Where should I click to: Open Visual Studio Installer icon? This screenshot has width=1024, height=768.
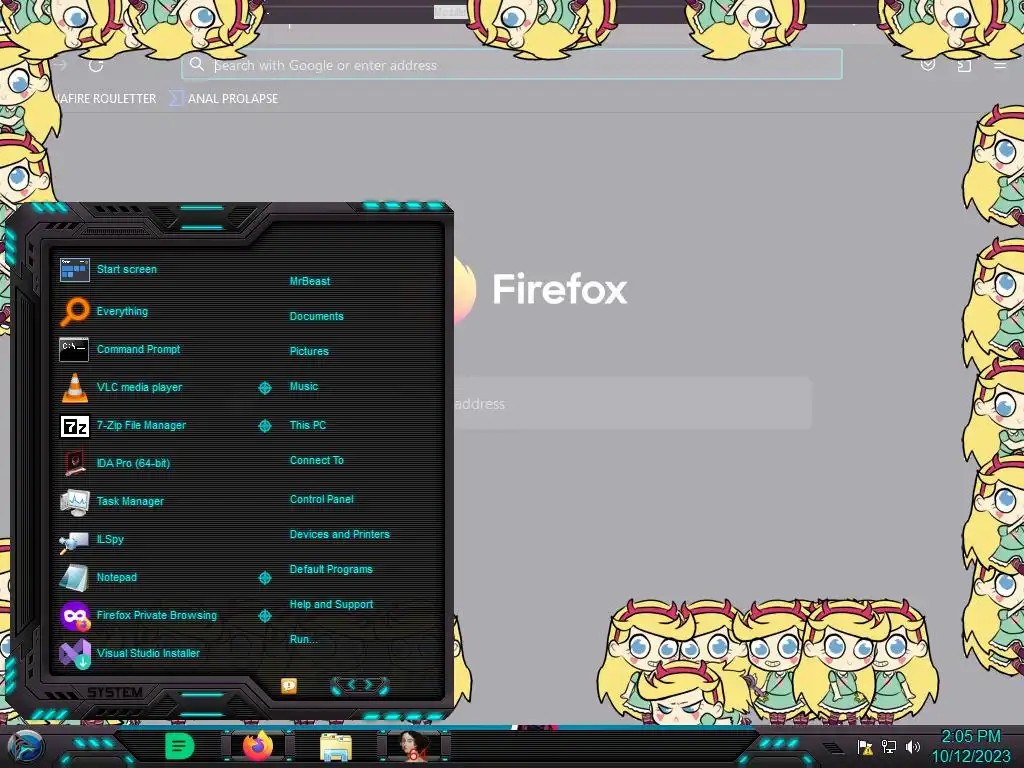(74, 654)
